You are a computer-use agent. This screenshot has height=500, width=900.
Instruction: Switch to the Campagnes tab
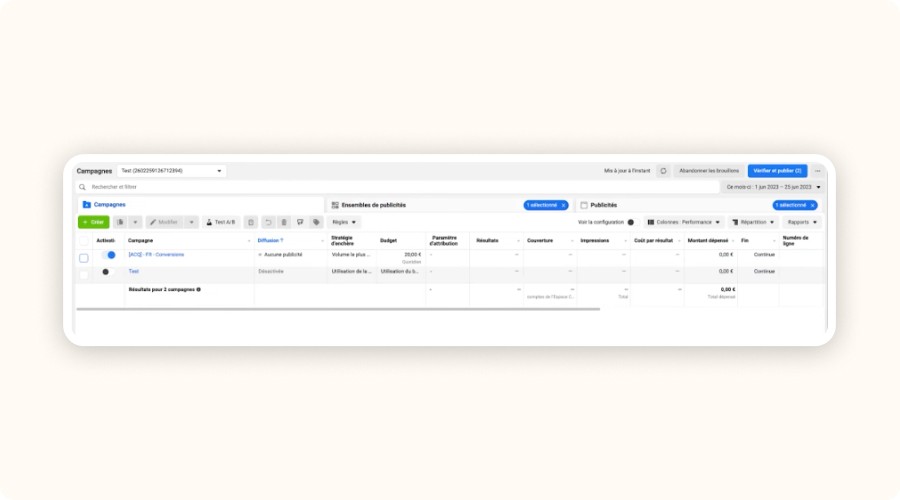[x=201, y=205]
